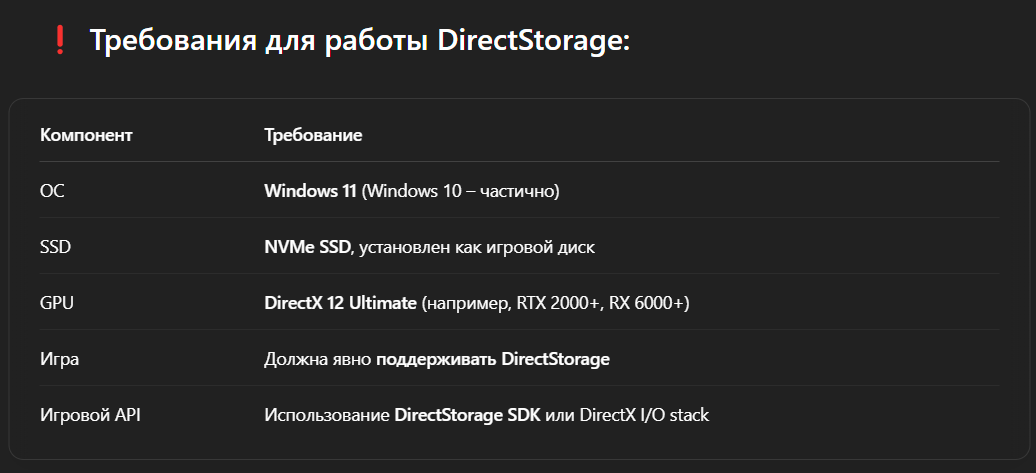
Task: Click the bold "NVMe SSD" text
Action: point(308,246)
